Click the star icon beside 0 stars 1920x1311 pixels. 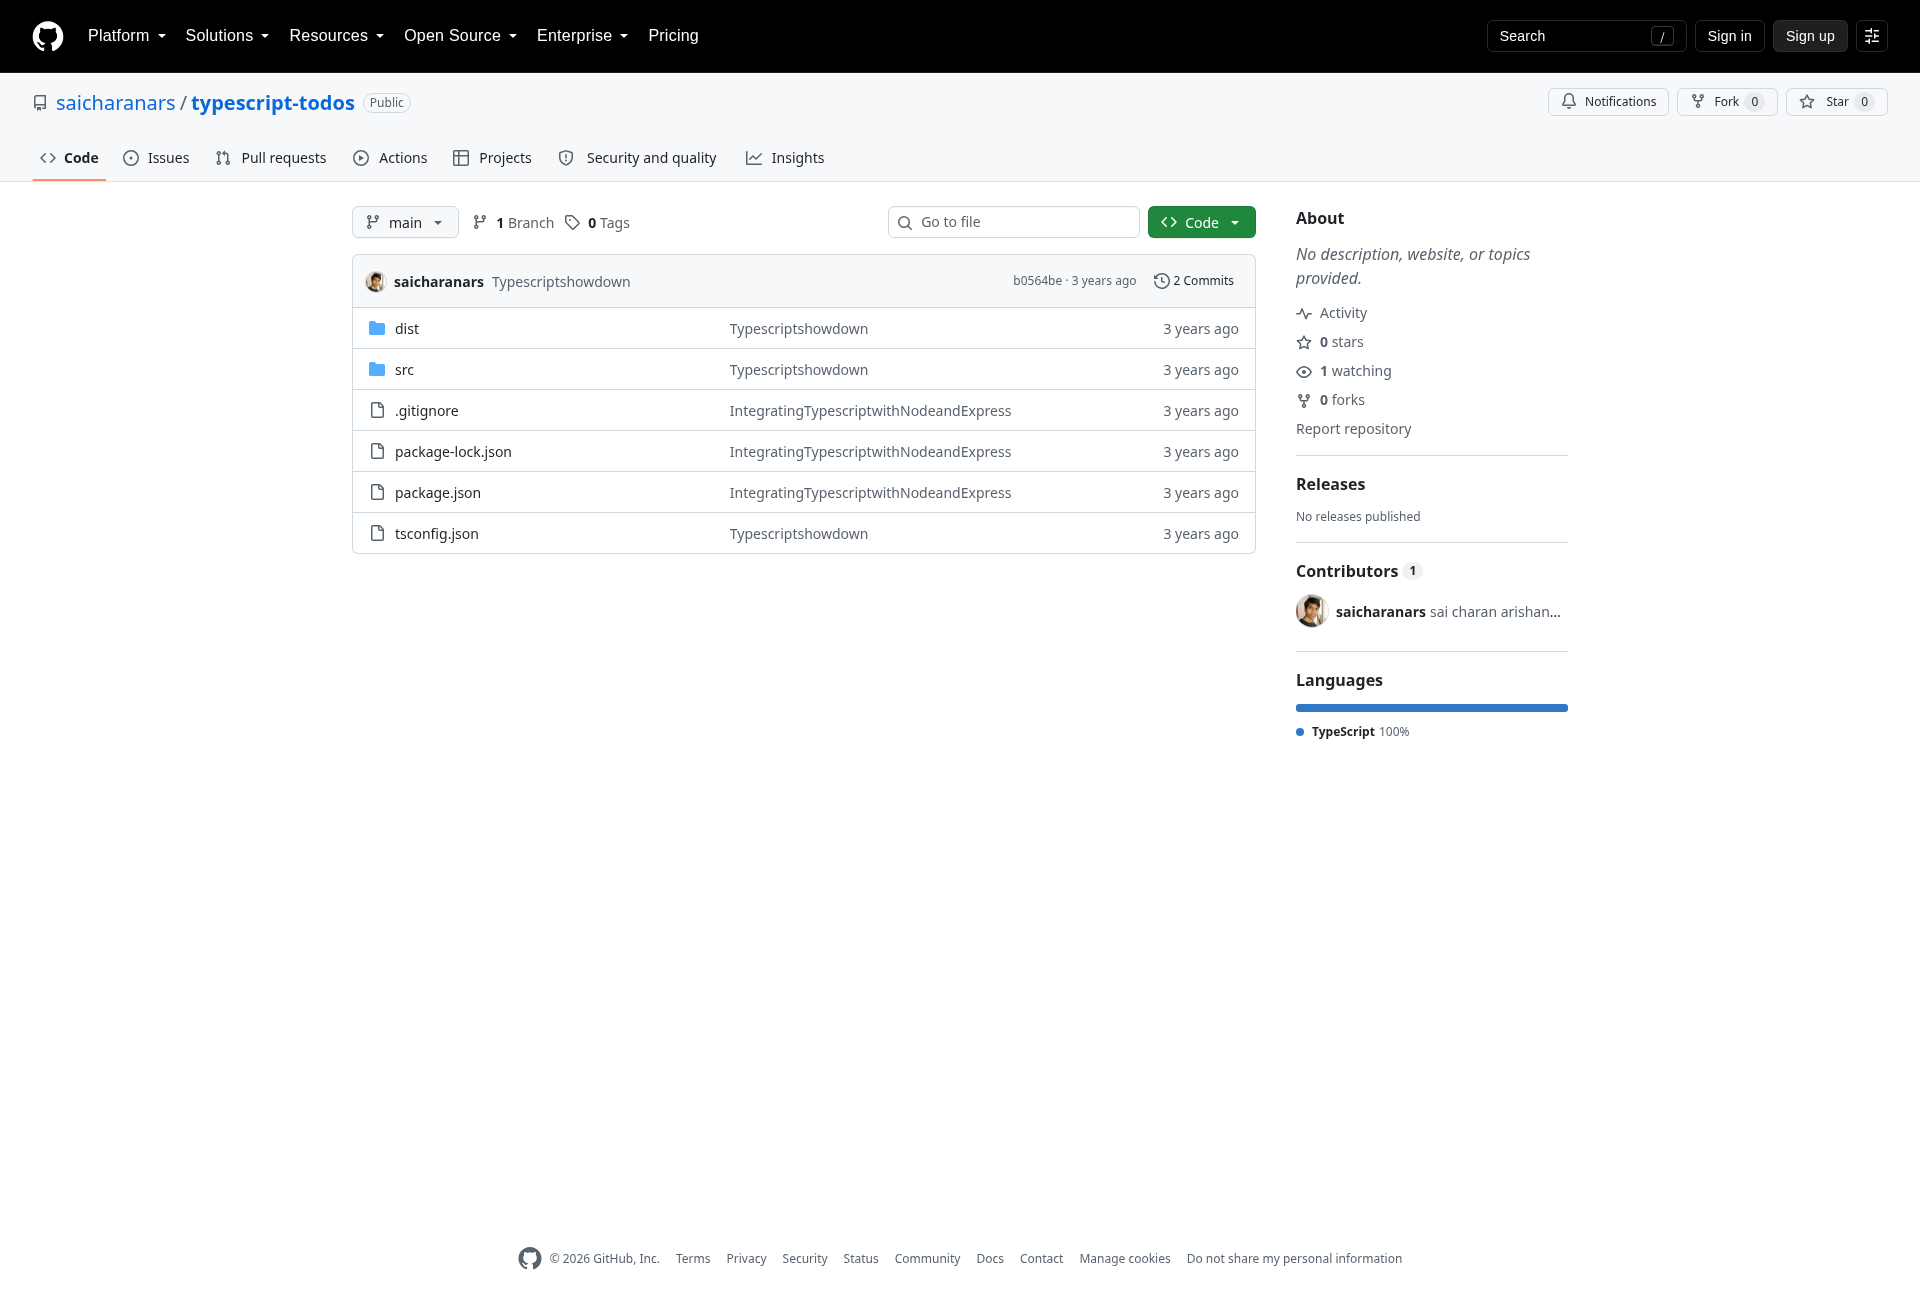point(1304,342)
